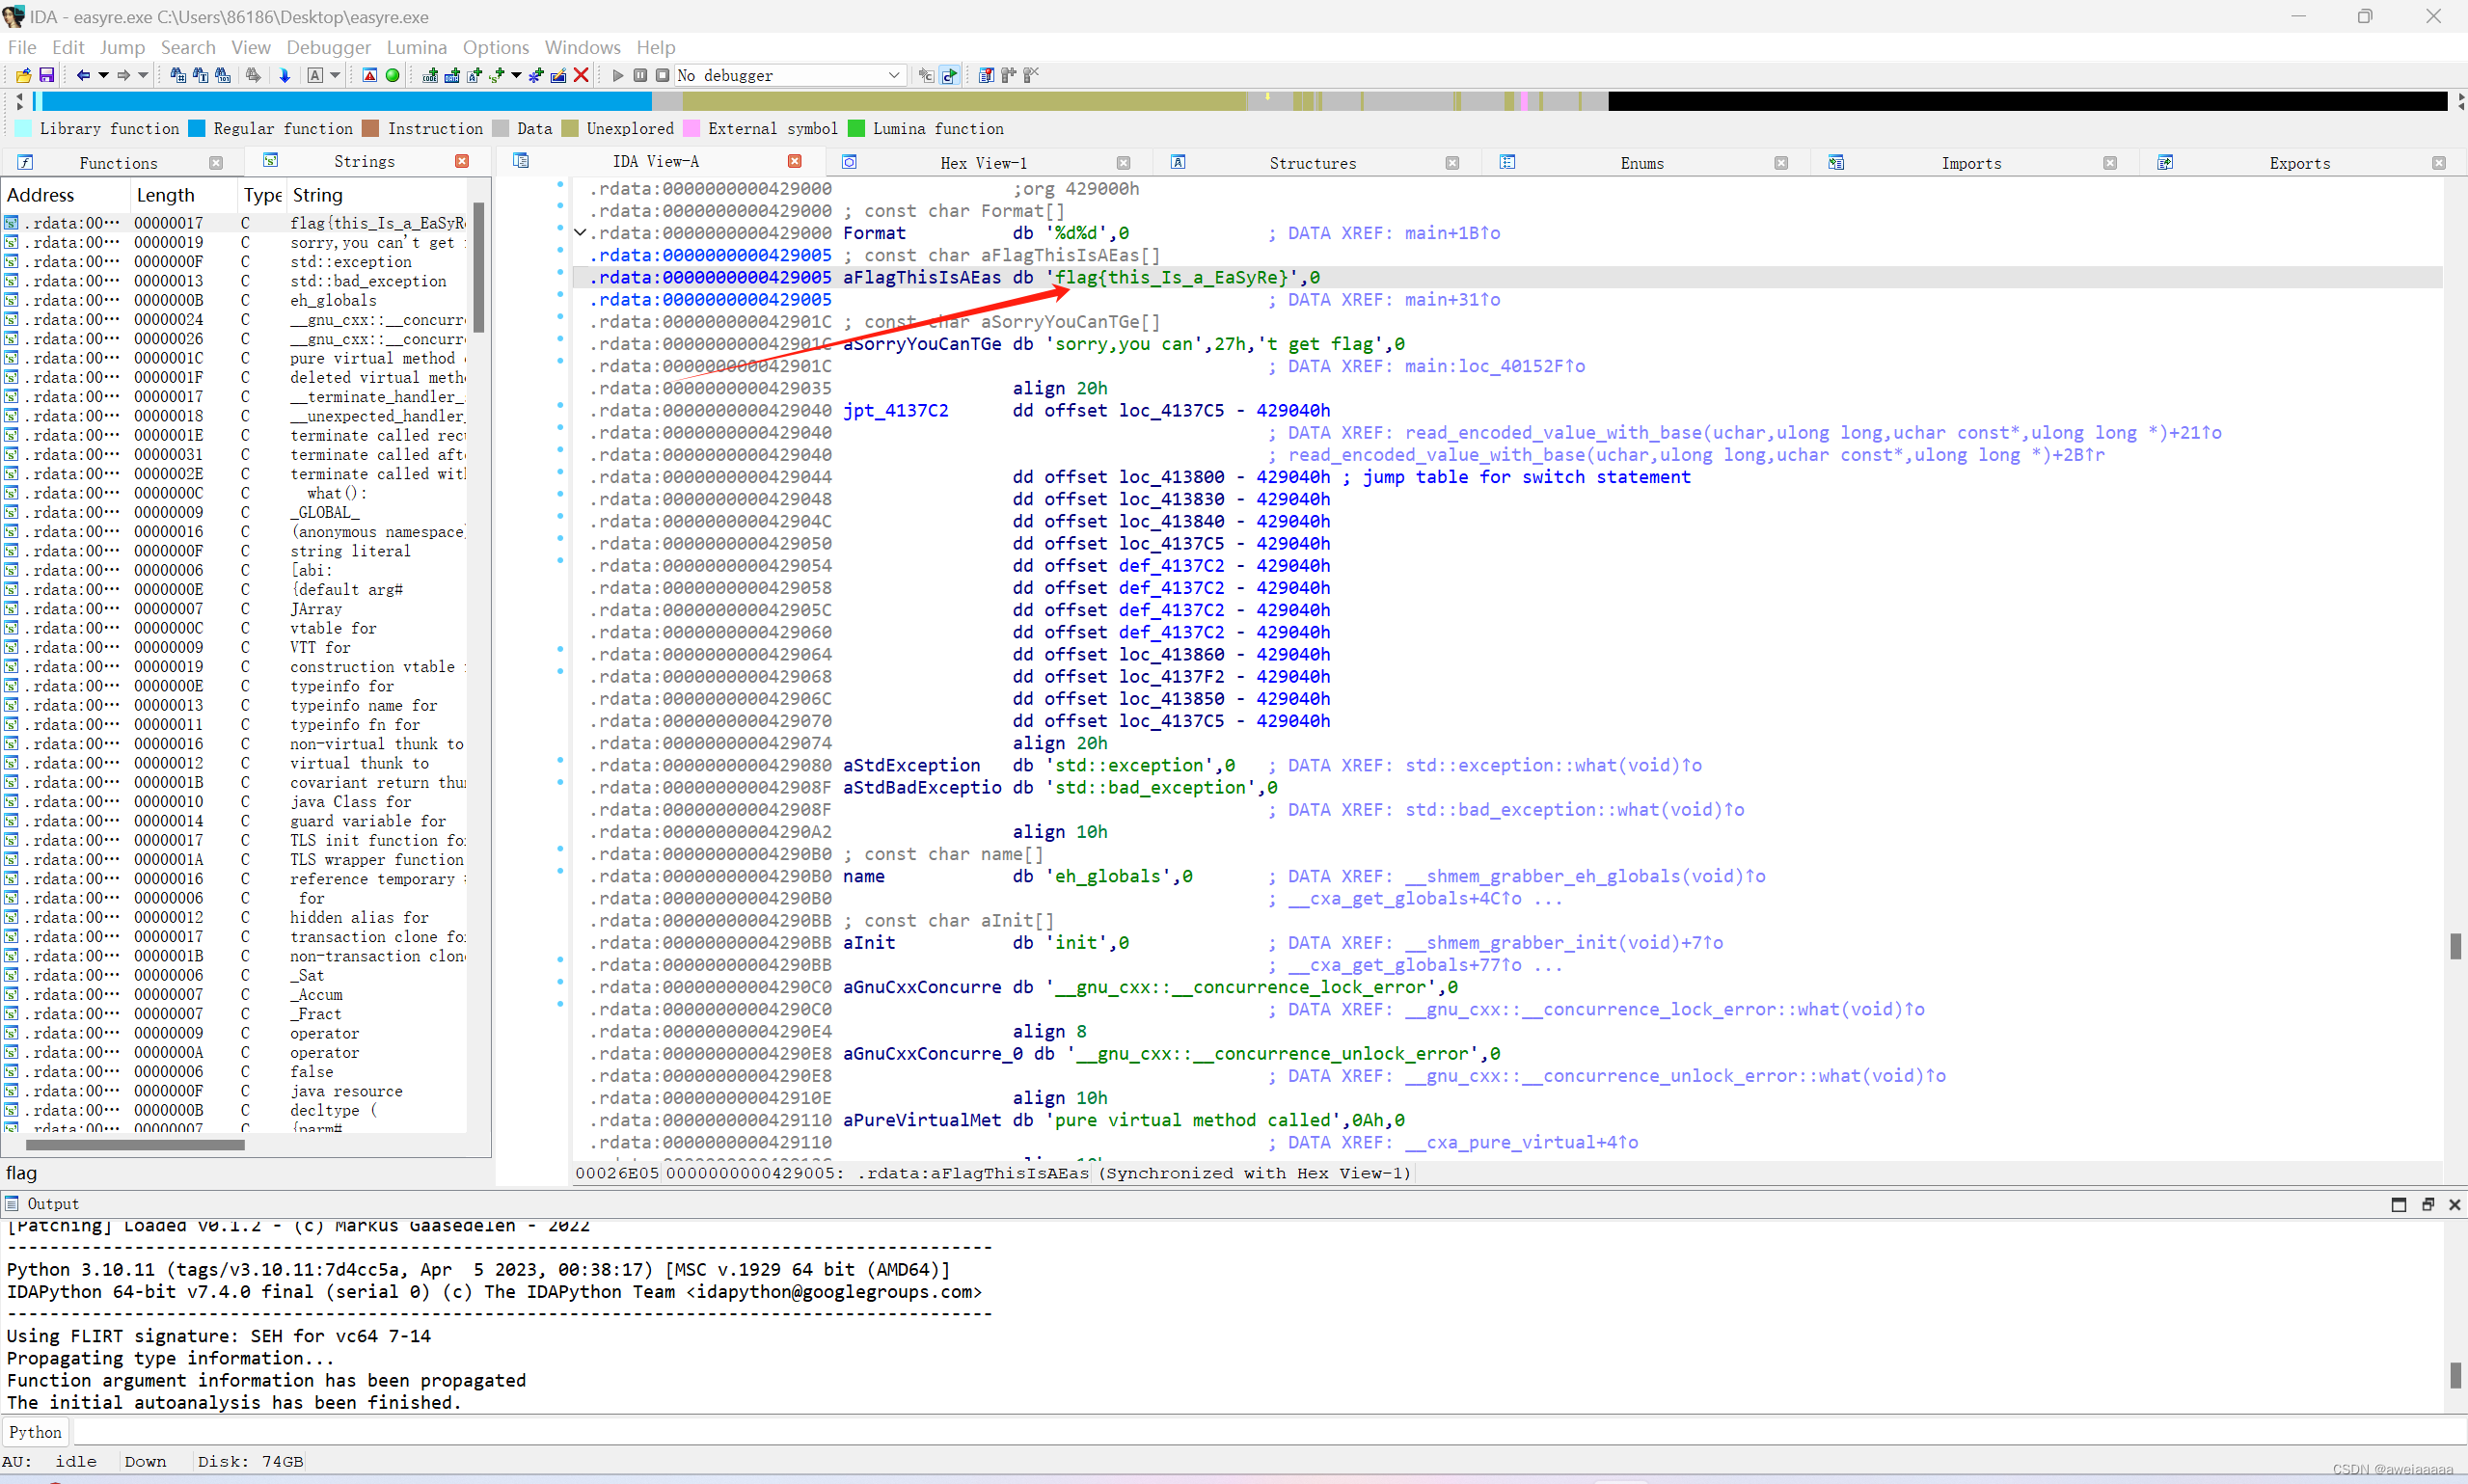Close the IDA View-A tab
This screenshot has height=1484, width=2468.
[795, 161]
